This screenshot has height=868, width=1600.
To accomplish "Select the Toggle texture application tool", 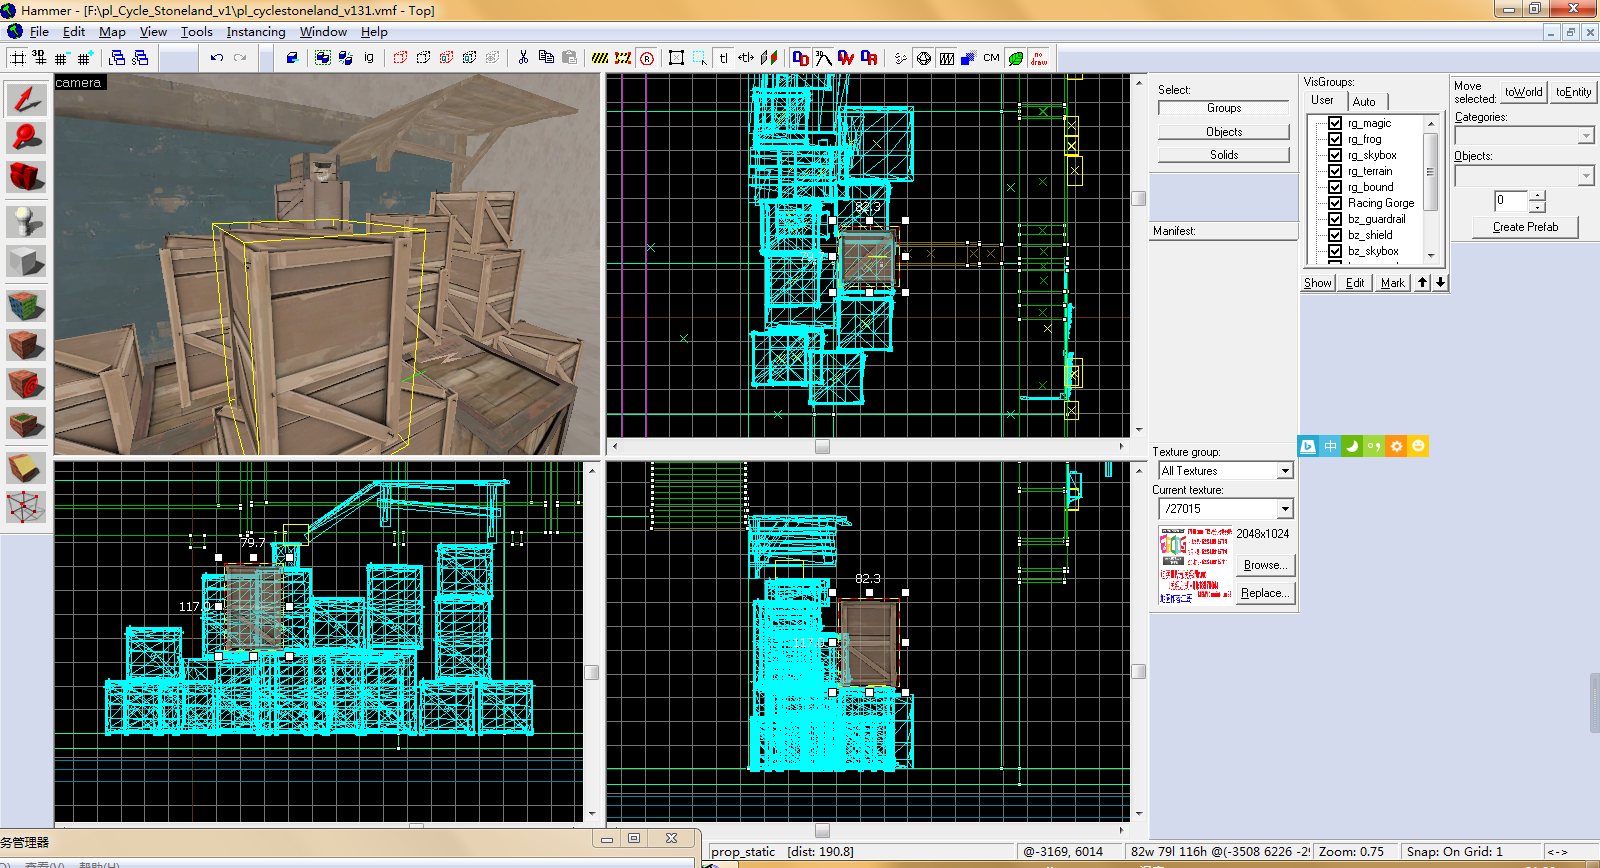I will coord(26,304).
